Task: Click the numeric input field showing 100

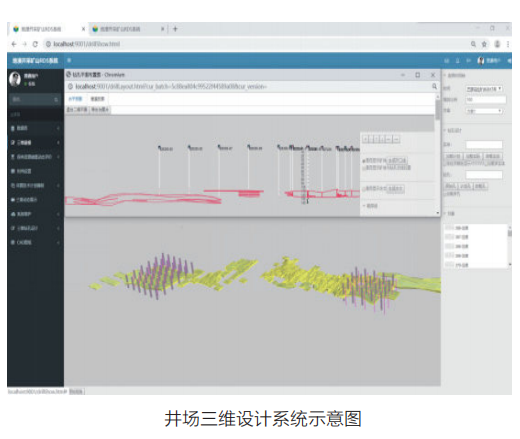Action: click(486, 99)
